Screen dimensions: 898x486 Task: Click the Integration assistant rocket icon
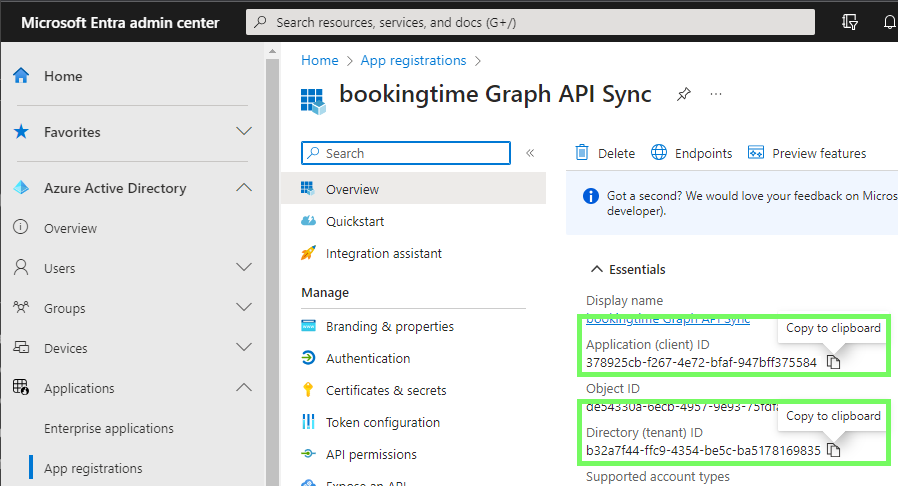[x=308, y=253]
